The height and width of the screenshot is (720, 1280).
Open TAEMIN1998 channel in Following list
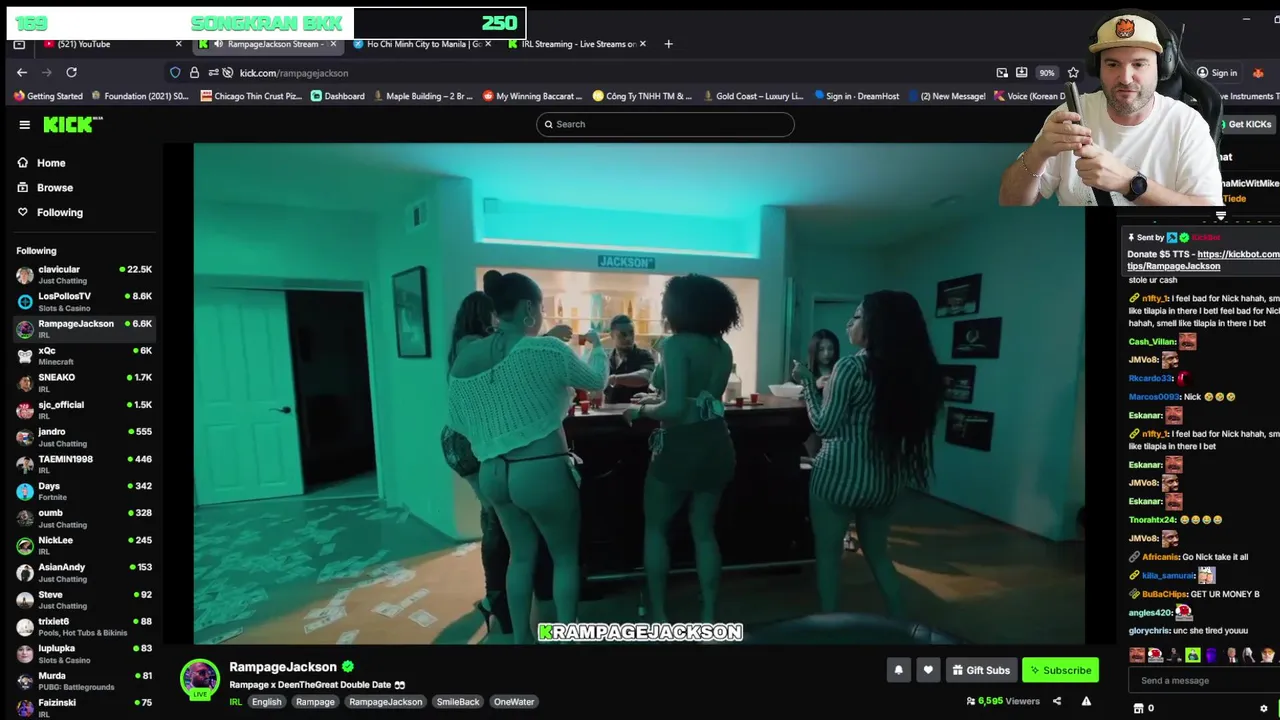pos(84,463)
